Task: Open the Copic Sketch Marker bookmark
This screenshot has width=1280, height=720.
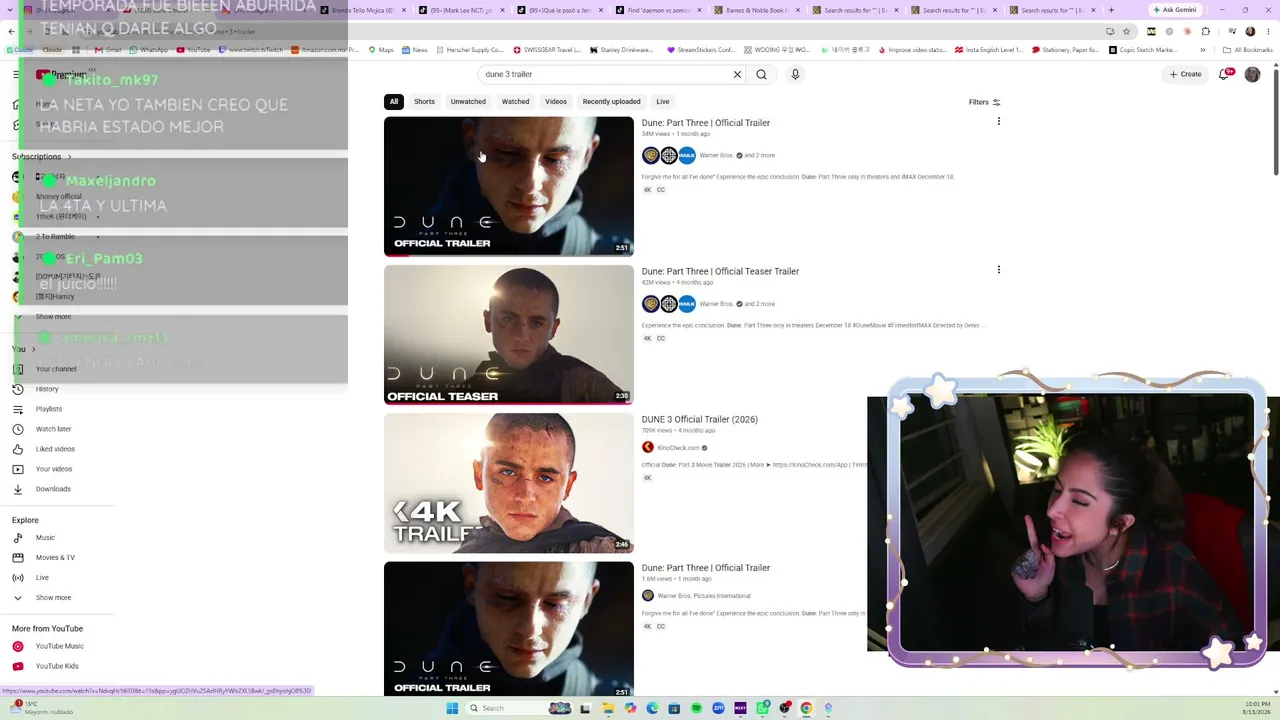Action: point(1142,50)
